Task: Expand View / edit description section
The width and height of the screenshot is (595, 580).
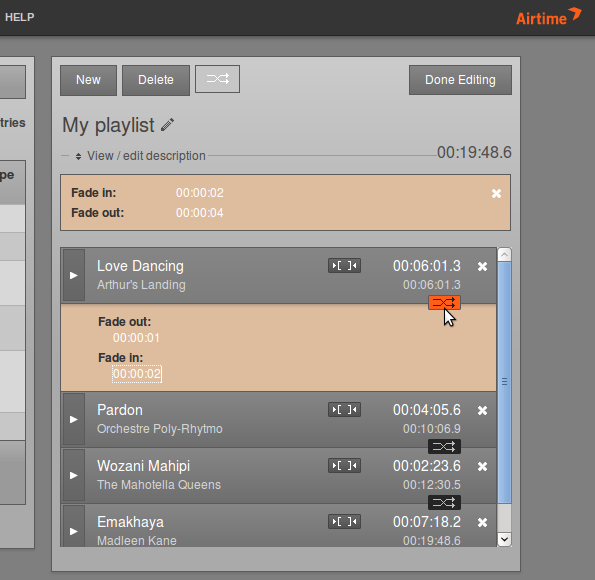Action: coord(141,156)
